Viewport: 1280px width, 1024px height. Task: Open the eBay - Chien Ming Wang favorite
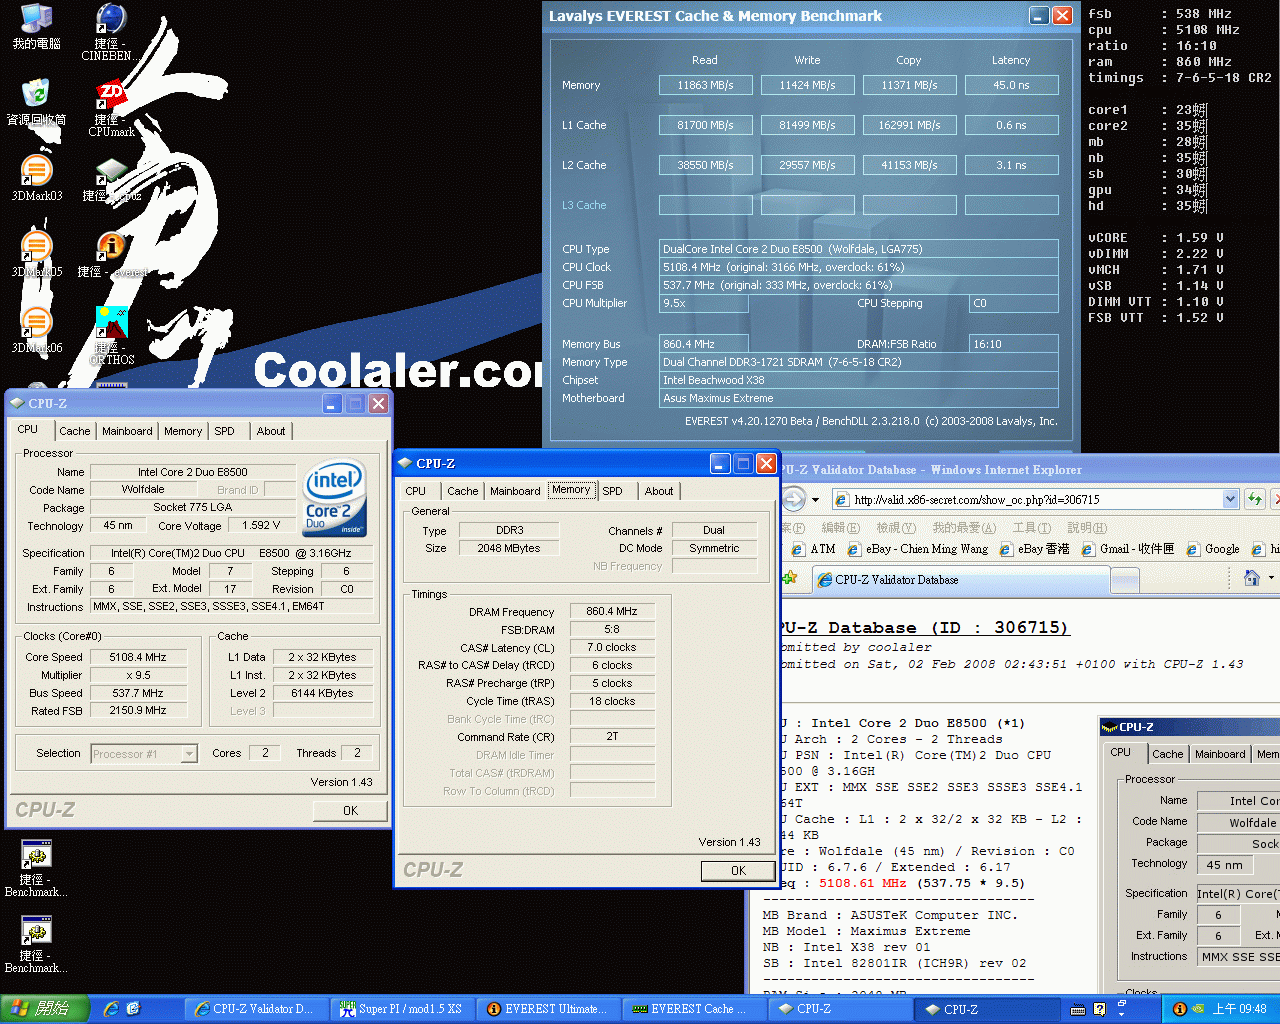coord(917,549)
